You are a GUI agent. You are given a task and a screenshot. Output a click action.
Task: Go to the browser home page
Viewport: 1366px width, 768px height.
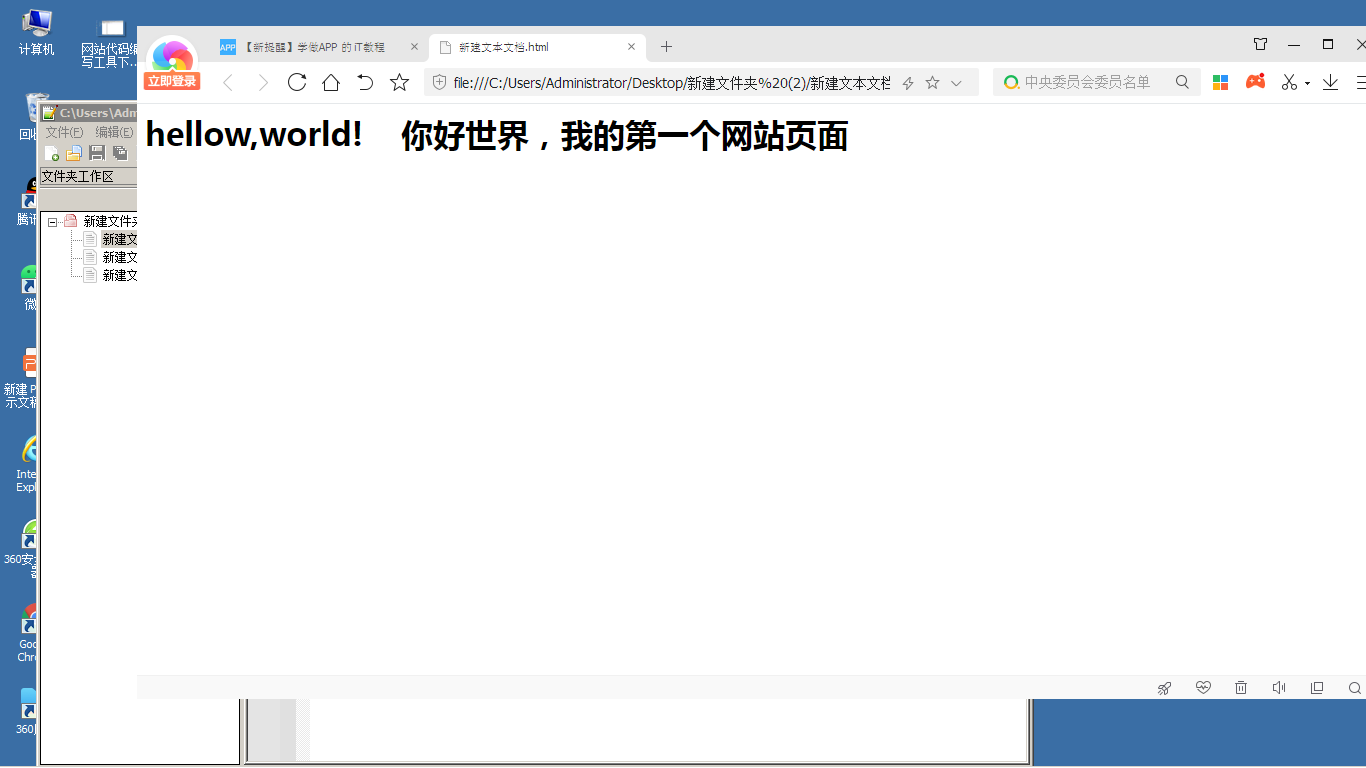pyautogui.click(x=331, y=82)
